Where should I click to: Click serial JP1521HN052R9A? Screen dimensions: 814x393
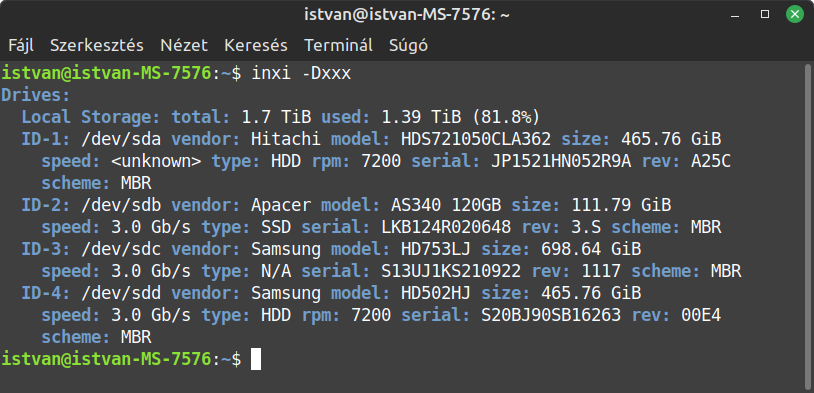[x=561, y=161]
